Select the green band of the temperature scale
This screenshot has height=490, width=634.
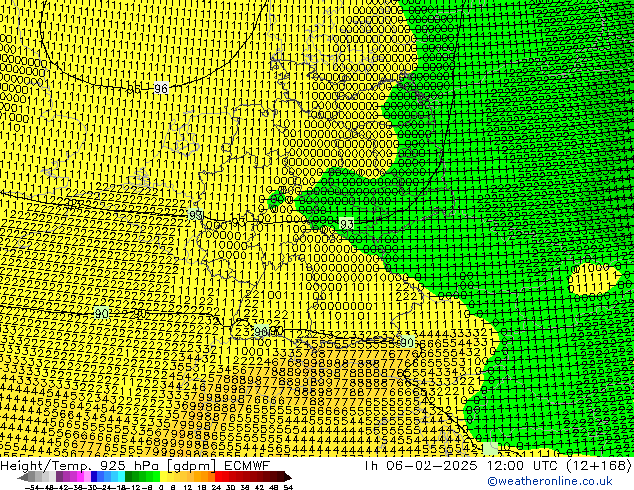click(142, 477)
